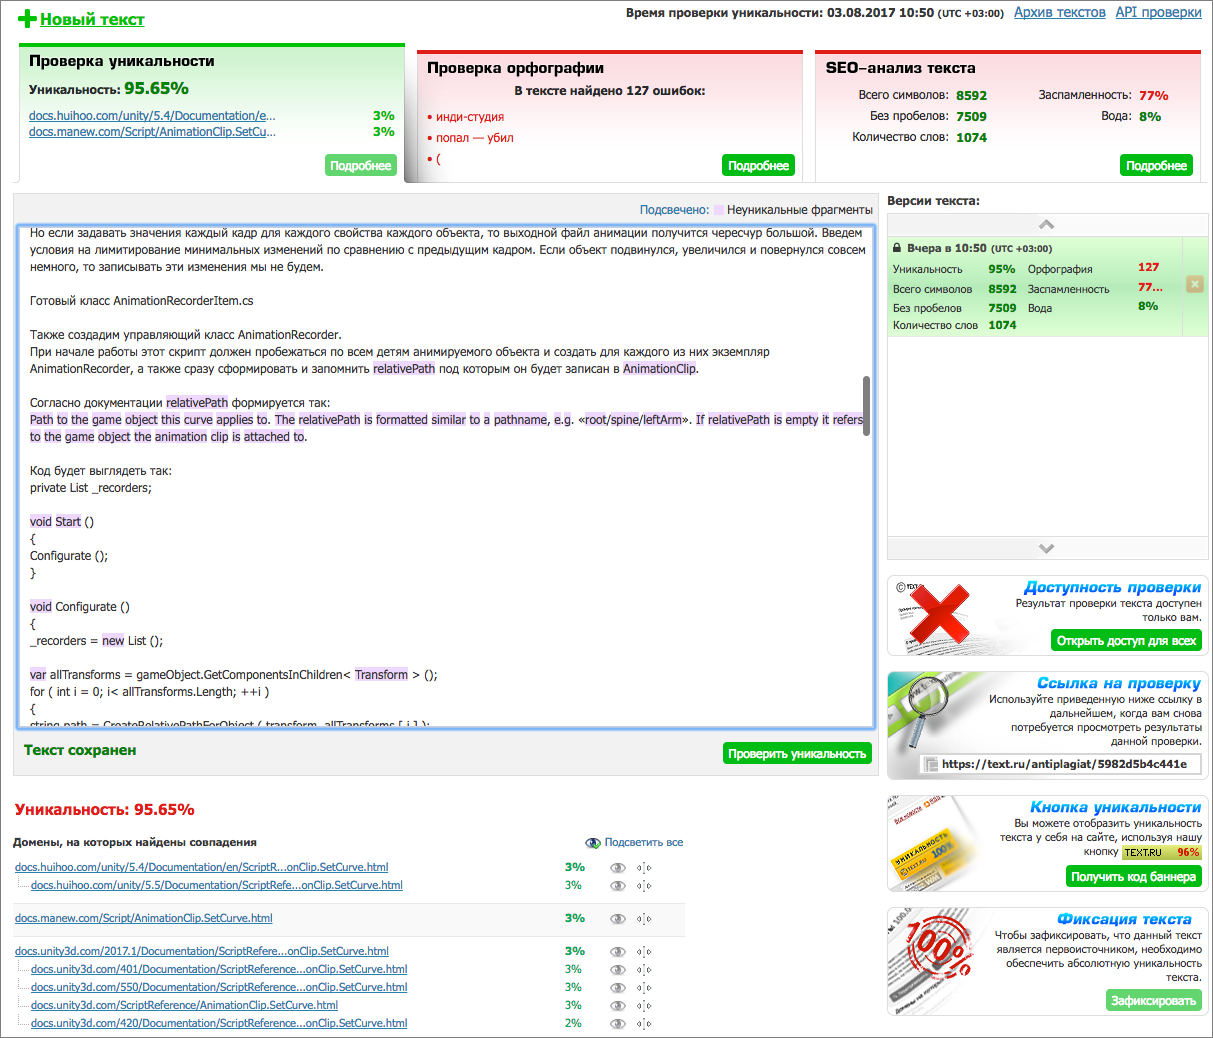Open docs.unity3d.com/420 match link
1213x1038 pixels.
click(219, 1023)
